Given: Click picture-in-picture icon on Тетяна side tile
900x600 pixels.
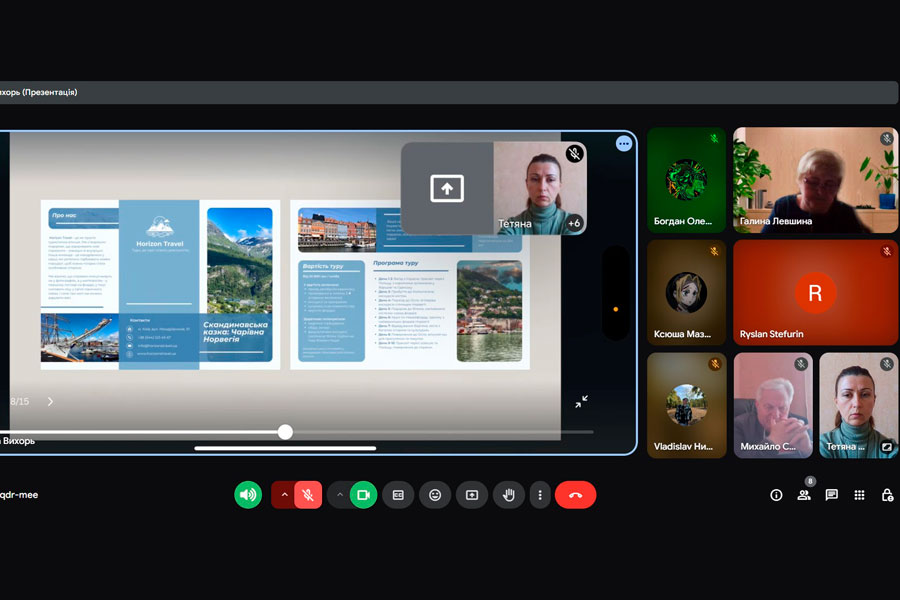Looking at the screenshot, I should coord(887,447).
